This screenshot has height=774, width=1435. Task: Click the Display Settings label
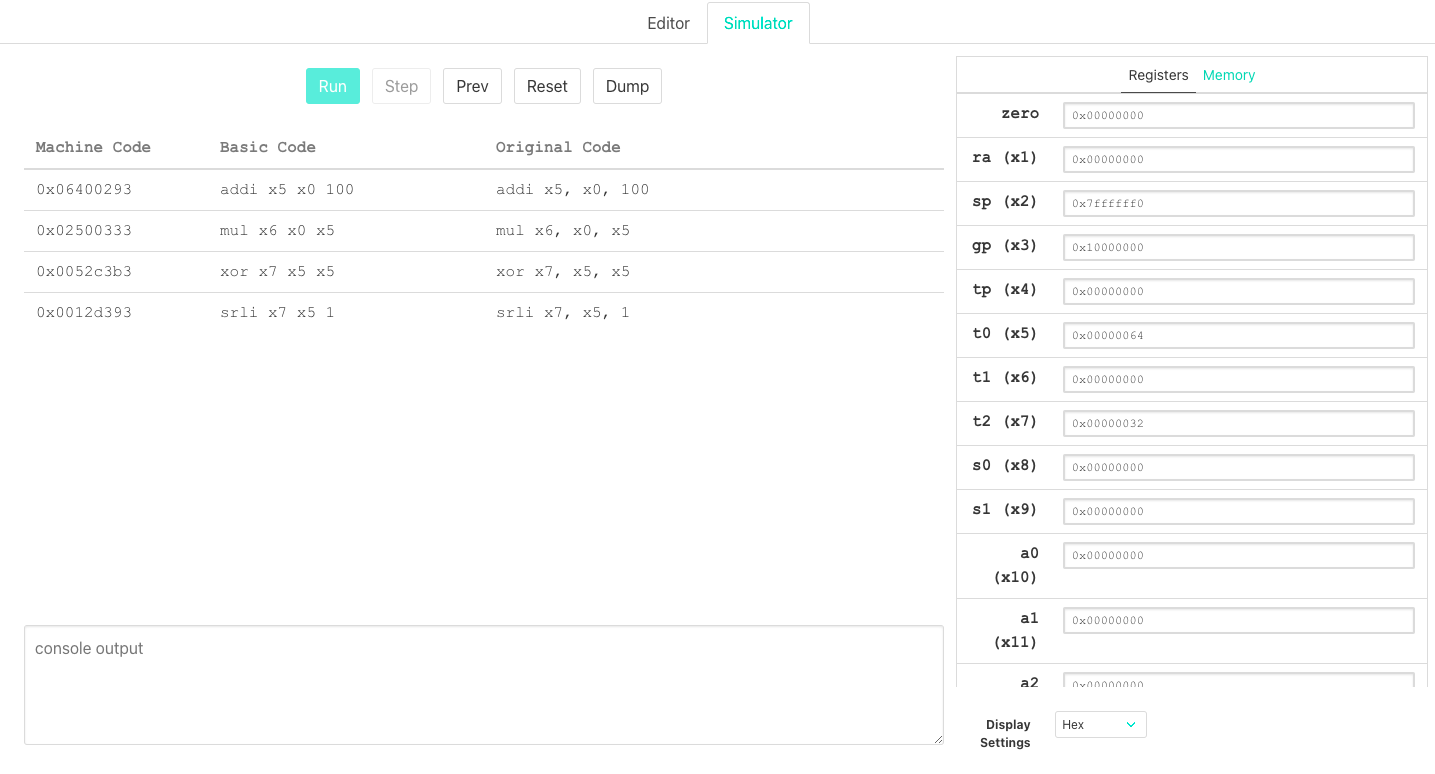click(1006, 734)
